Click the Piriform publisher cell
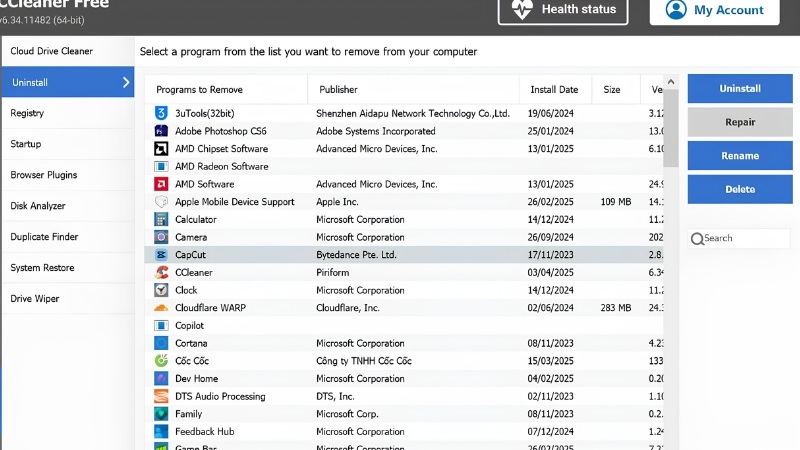800x450 pixels. tap(333, 272)
